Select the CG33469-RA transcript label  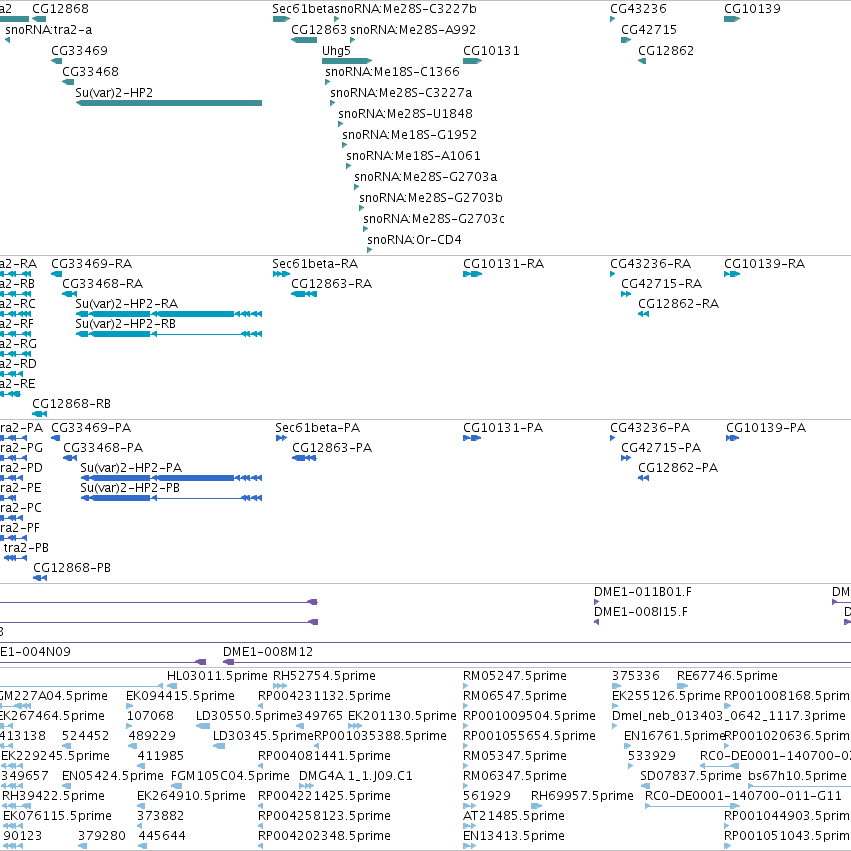[92, 264]
